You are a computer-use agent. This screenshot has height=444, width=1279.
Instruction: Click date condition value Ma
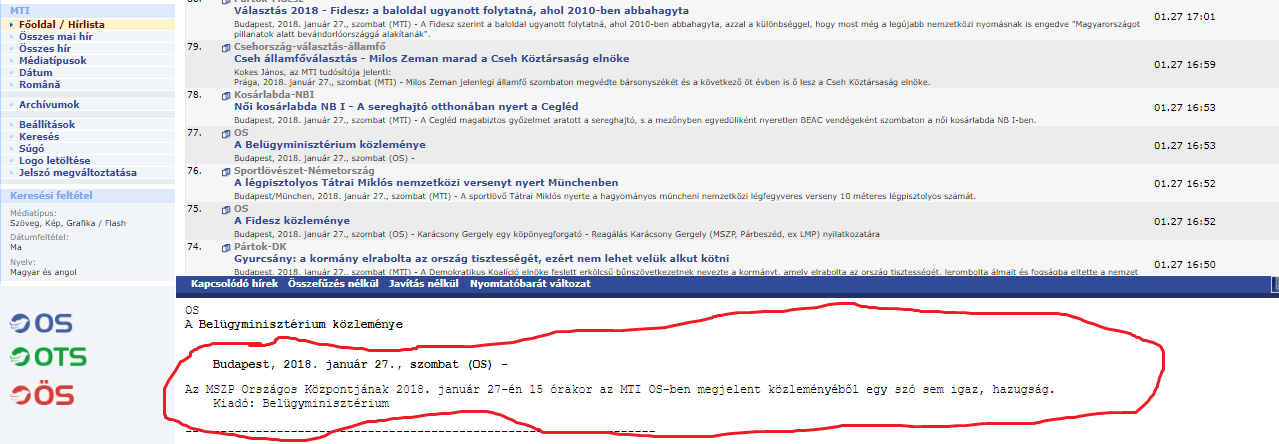click(16, 246)
